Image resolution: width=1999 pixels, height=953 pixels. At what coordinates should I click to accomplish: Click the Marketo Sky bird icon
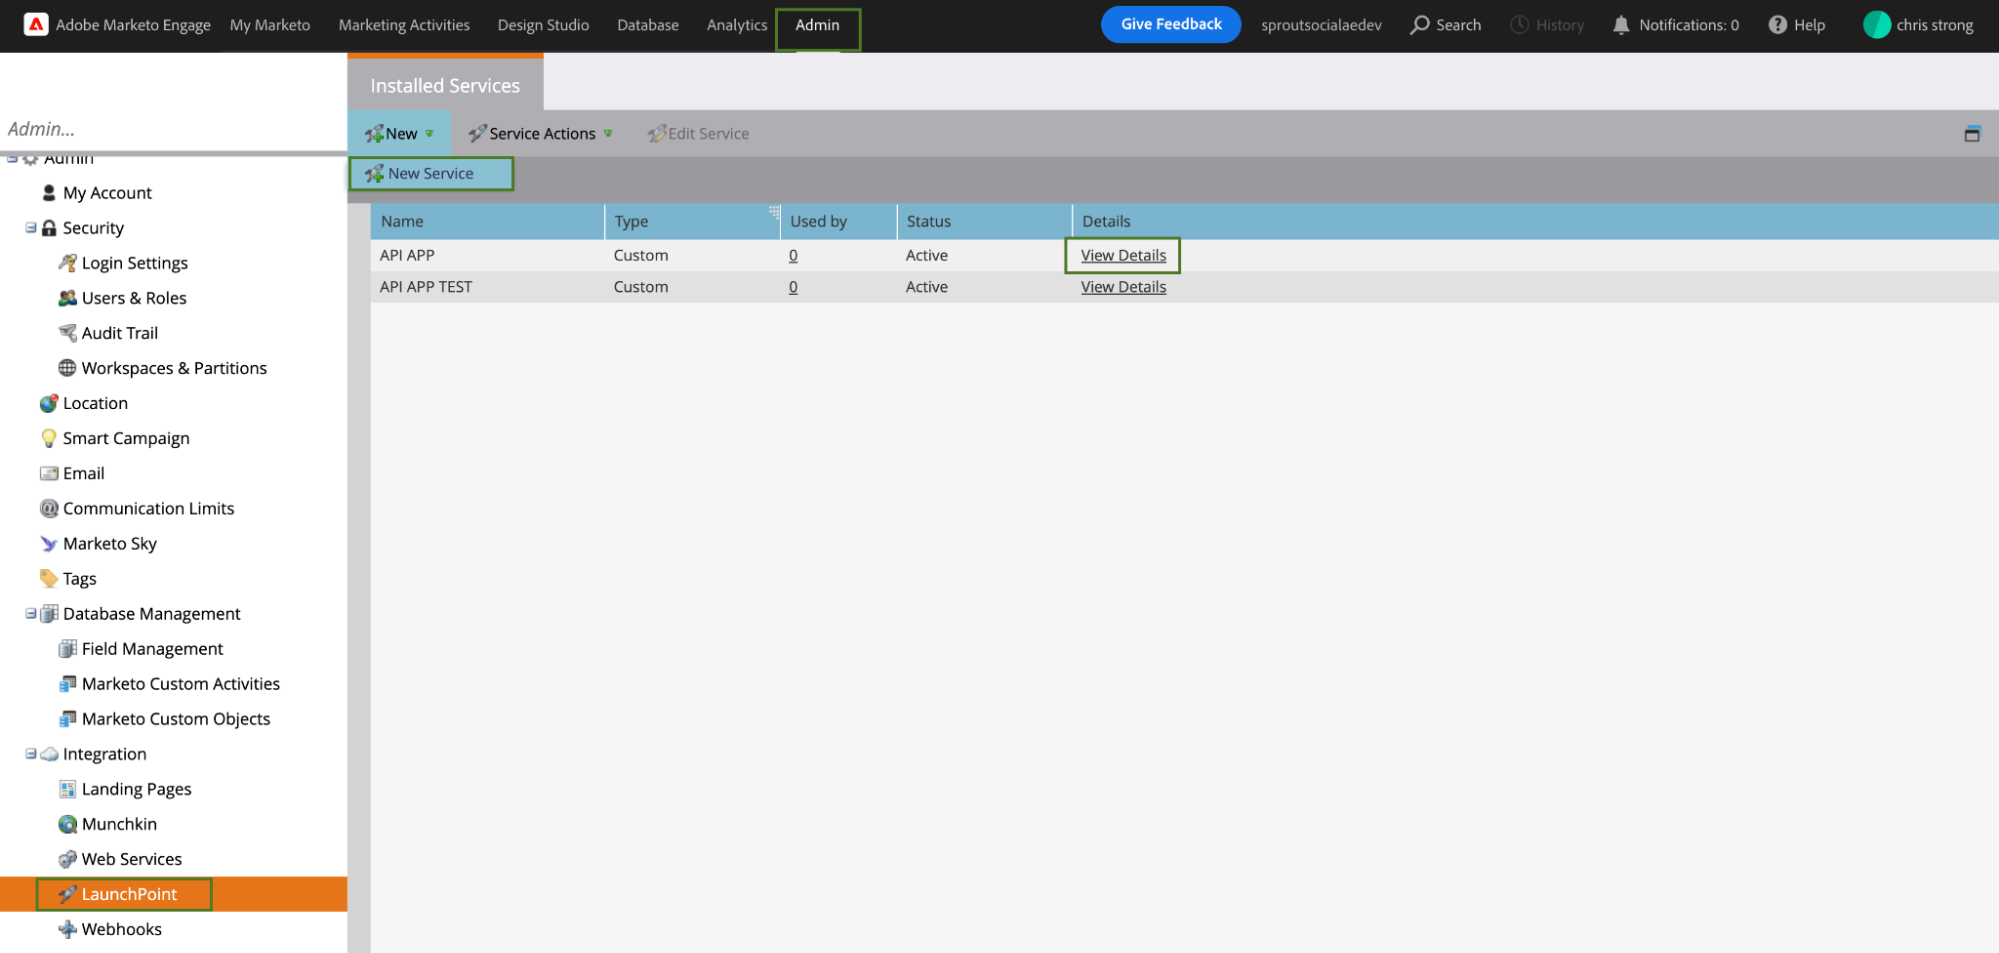pos(49,543)
